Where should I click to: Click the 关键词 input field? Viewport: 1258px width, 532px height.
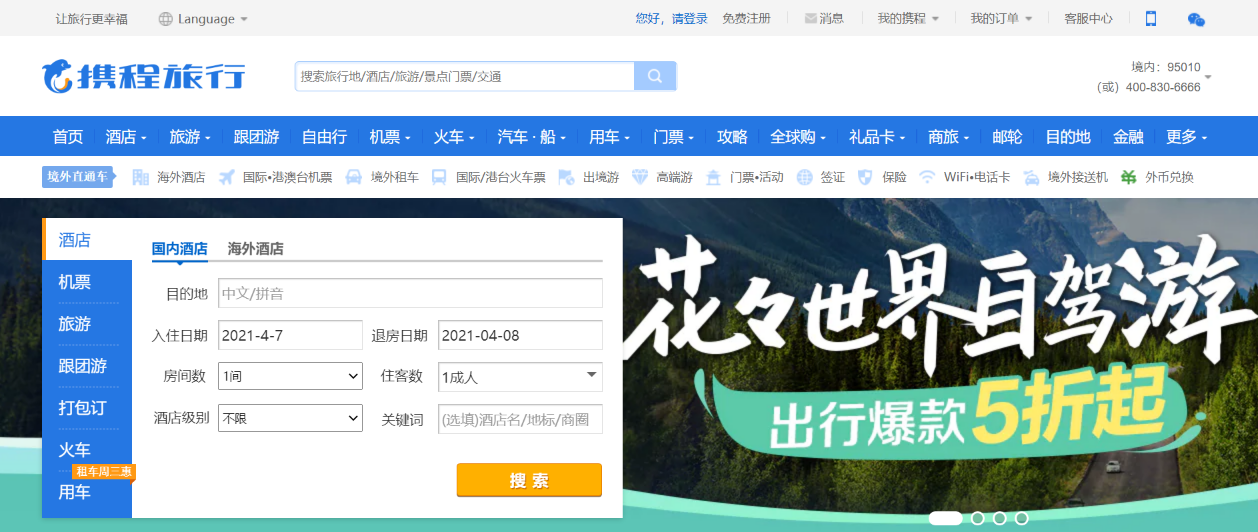[x=520, y=419]
